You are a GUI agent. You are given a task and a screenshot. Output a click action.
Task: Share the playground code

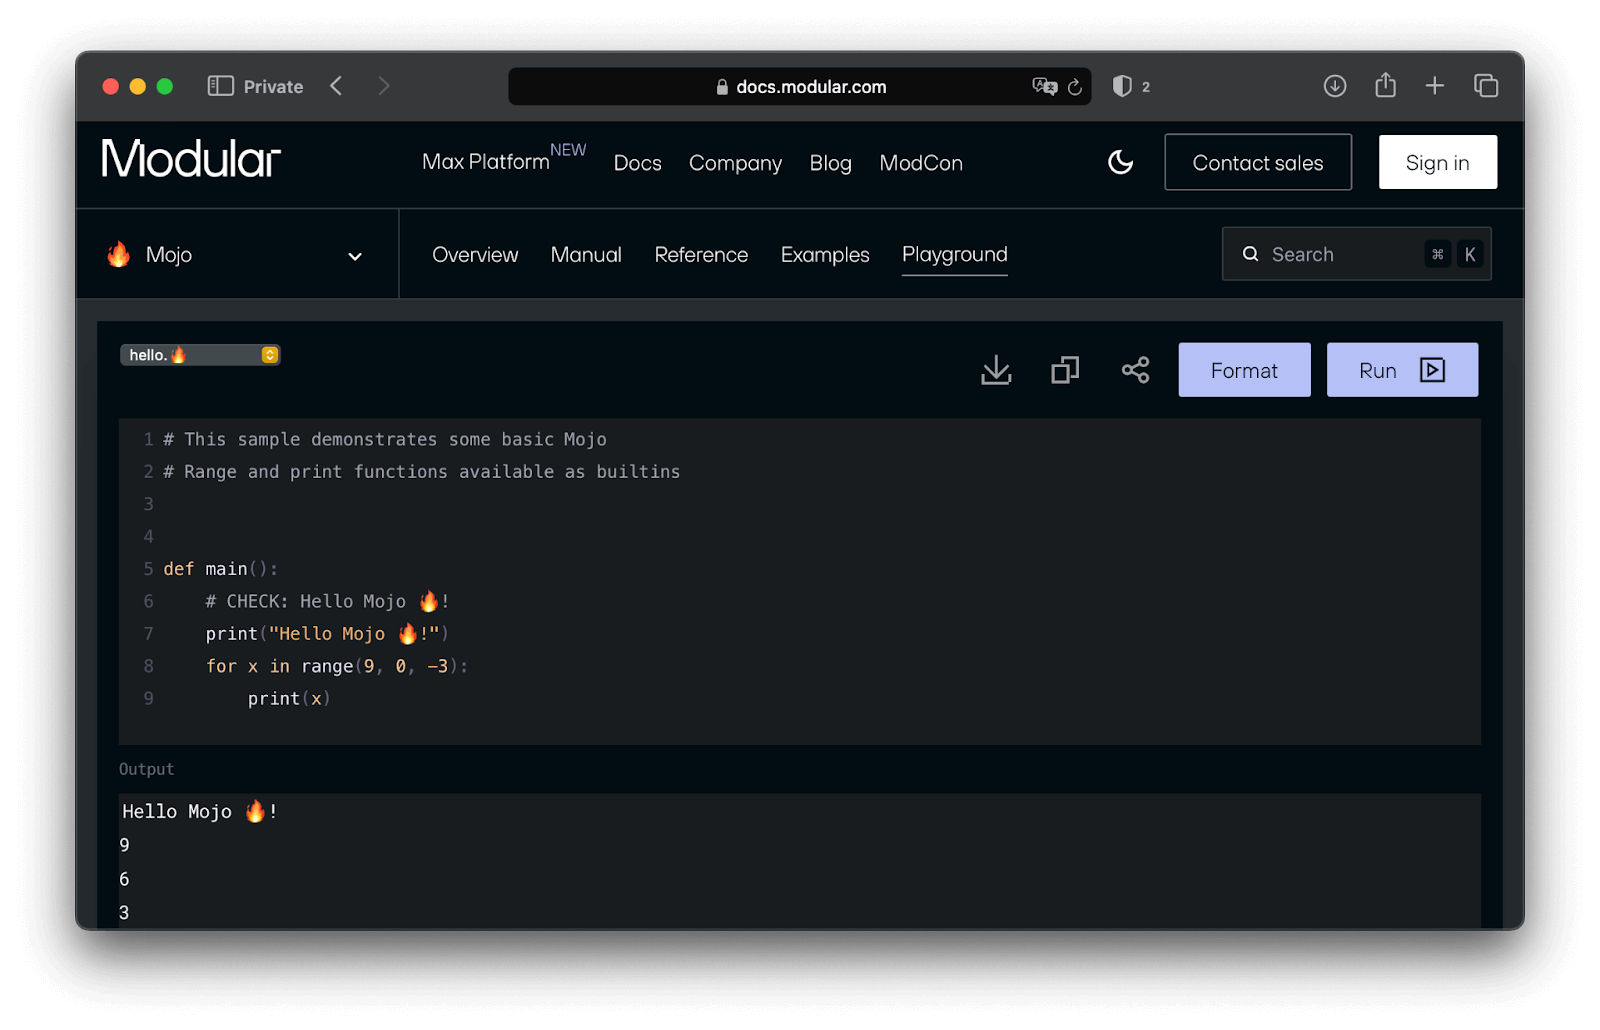(1136, 369)
